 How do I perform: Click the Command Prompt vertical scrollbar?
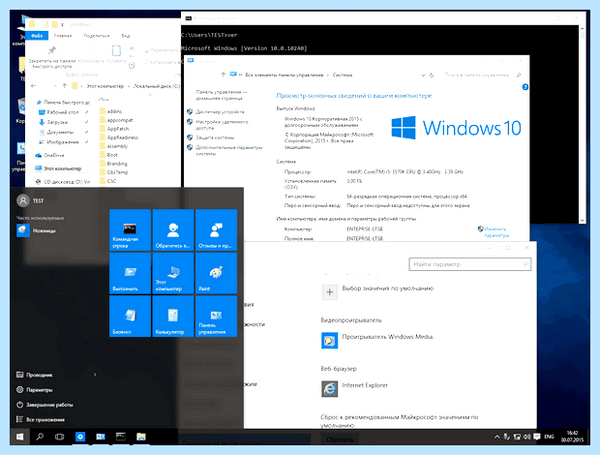coord(582,125)
